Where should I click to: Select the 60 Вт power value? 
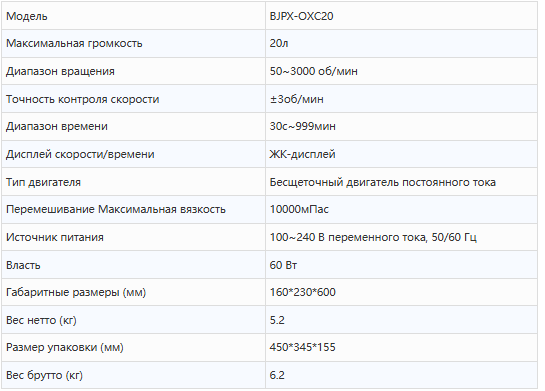pos(283,265)
